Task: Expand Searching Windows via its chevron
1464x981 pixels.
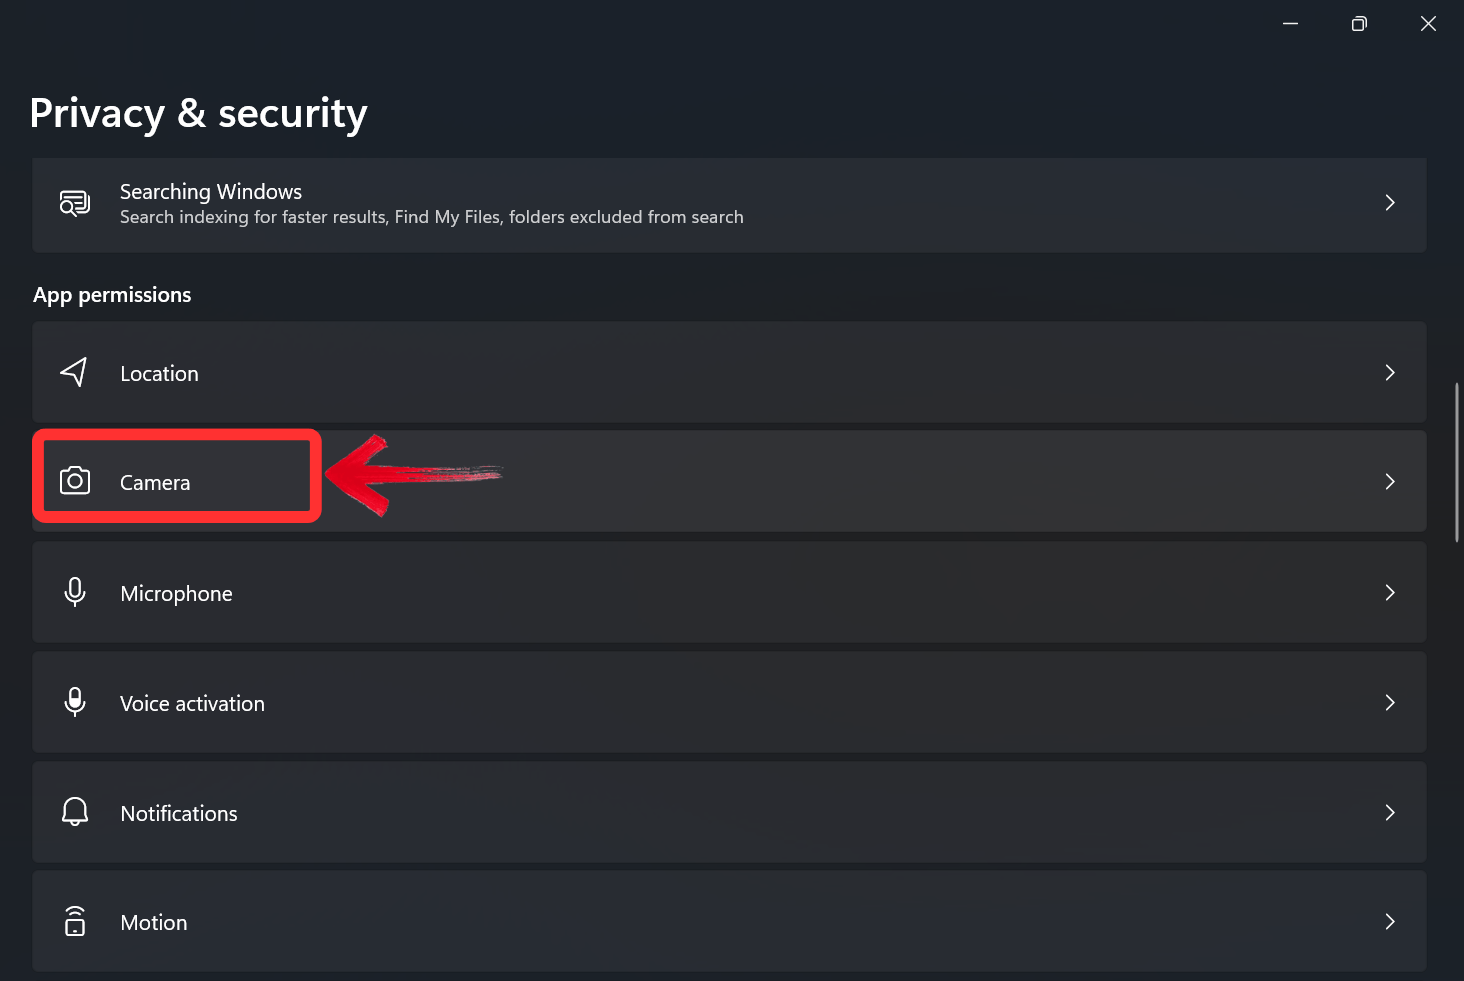Action: coord(1390,203)
